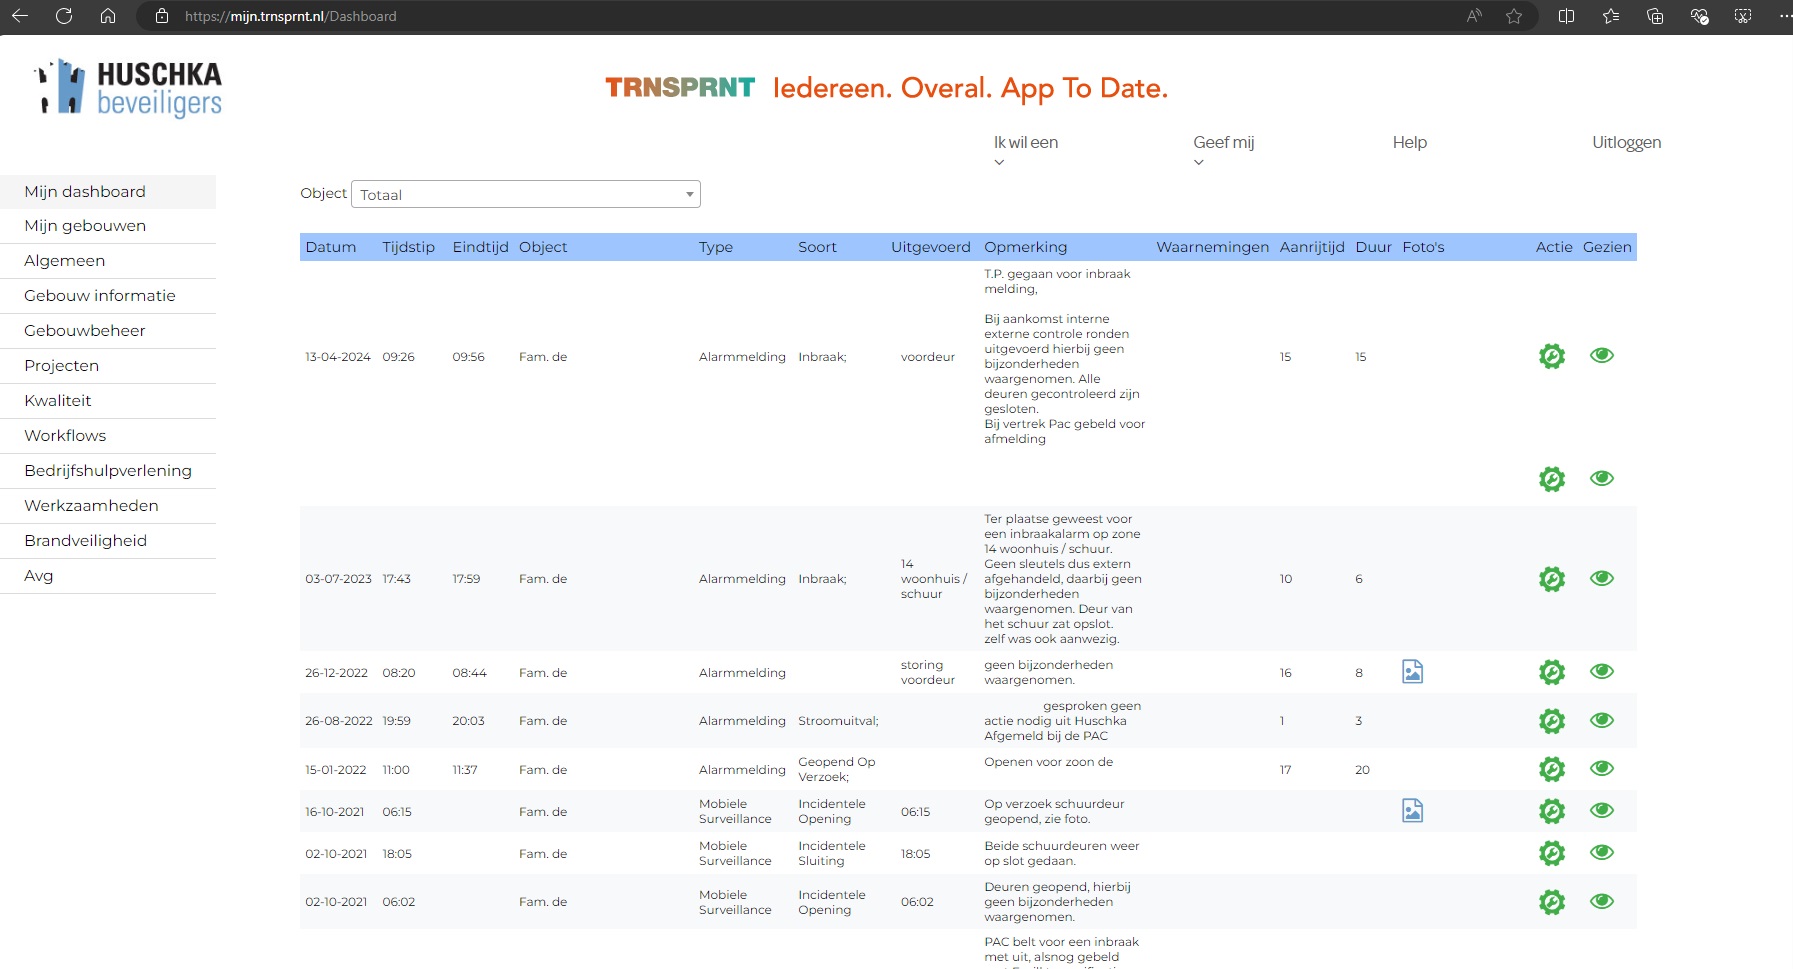The width and height of the screenshot is (1793, 969).
Task: Click the Eindtijd column header
Action: 480,247
